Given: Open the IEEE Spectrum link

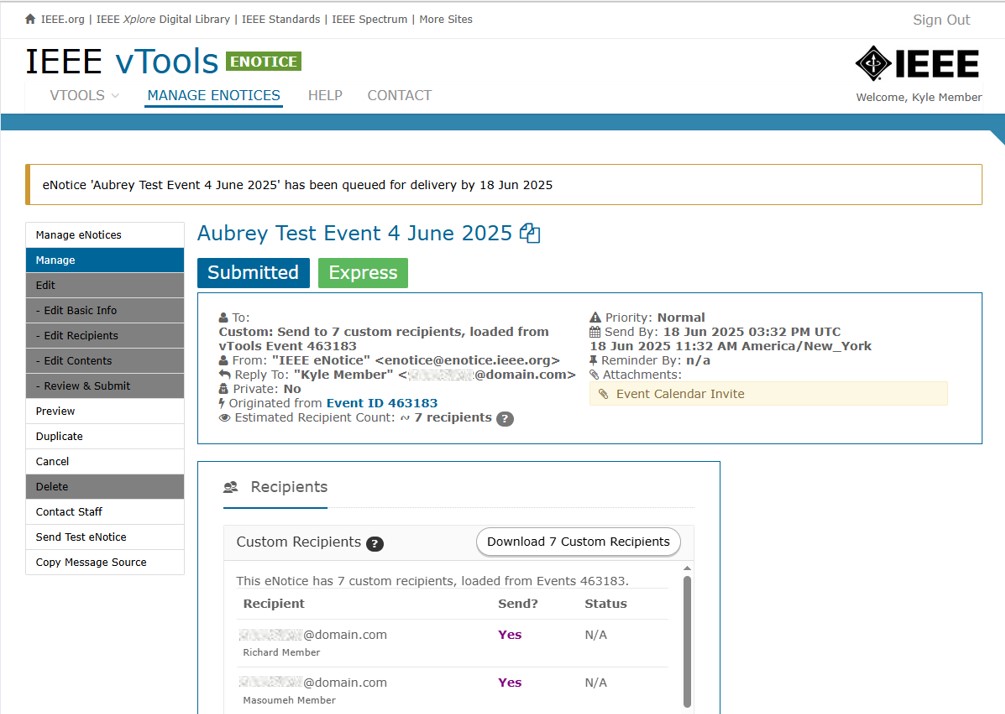Looking at the screenshot, I should (x=369, y=19).
